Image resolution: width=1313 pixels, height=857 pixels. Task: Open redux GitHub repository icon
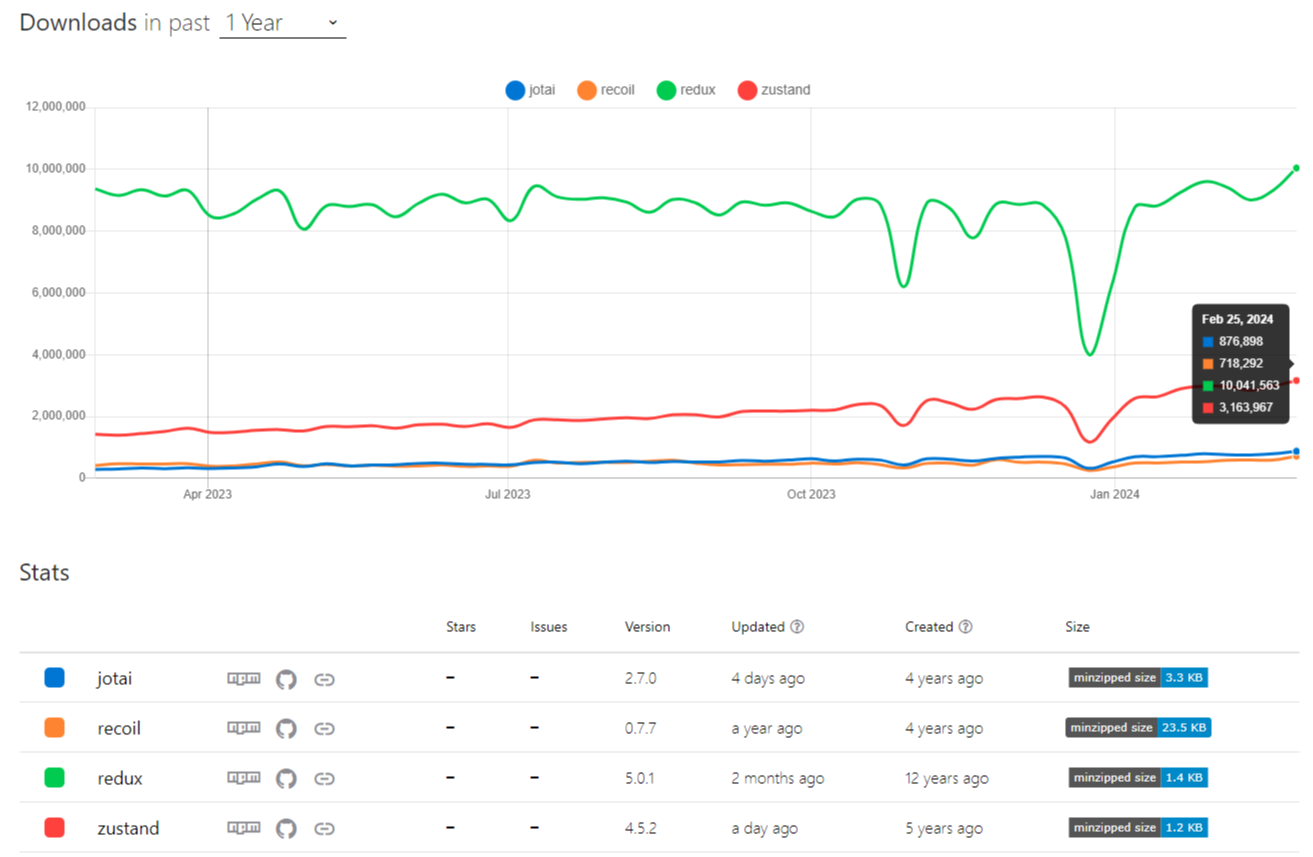coord(286,778)
